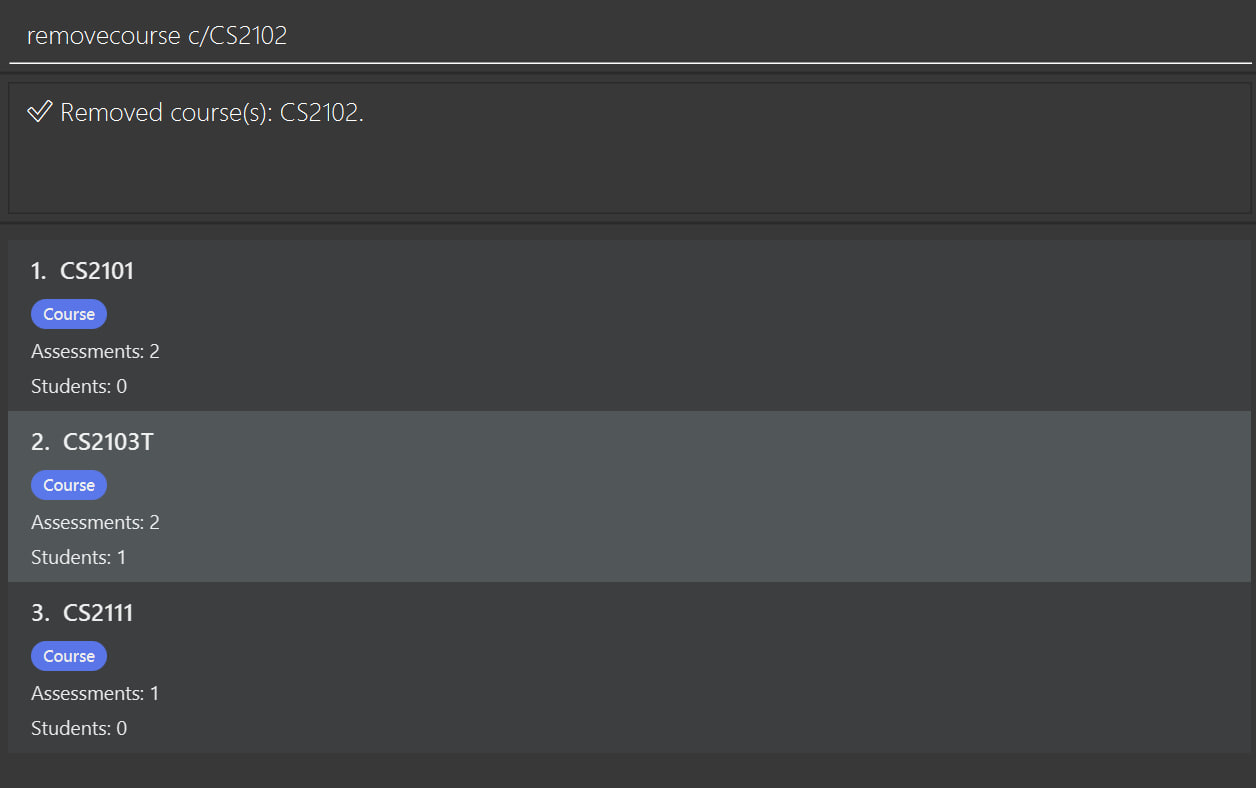Select the Course badge under CS2111
This screenshot has width=1256, height=788.
pos(68,655)
